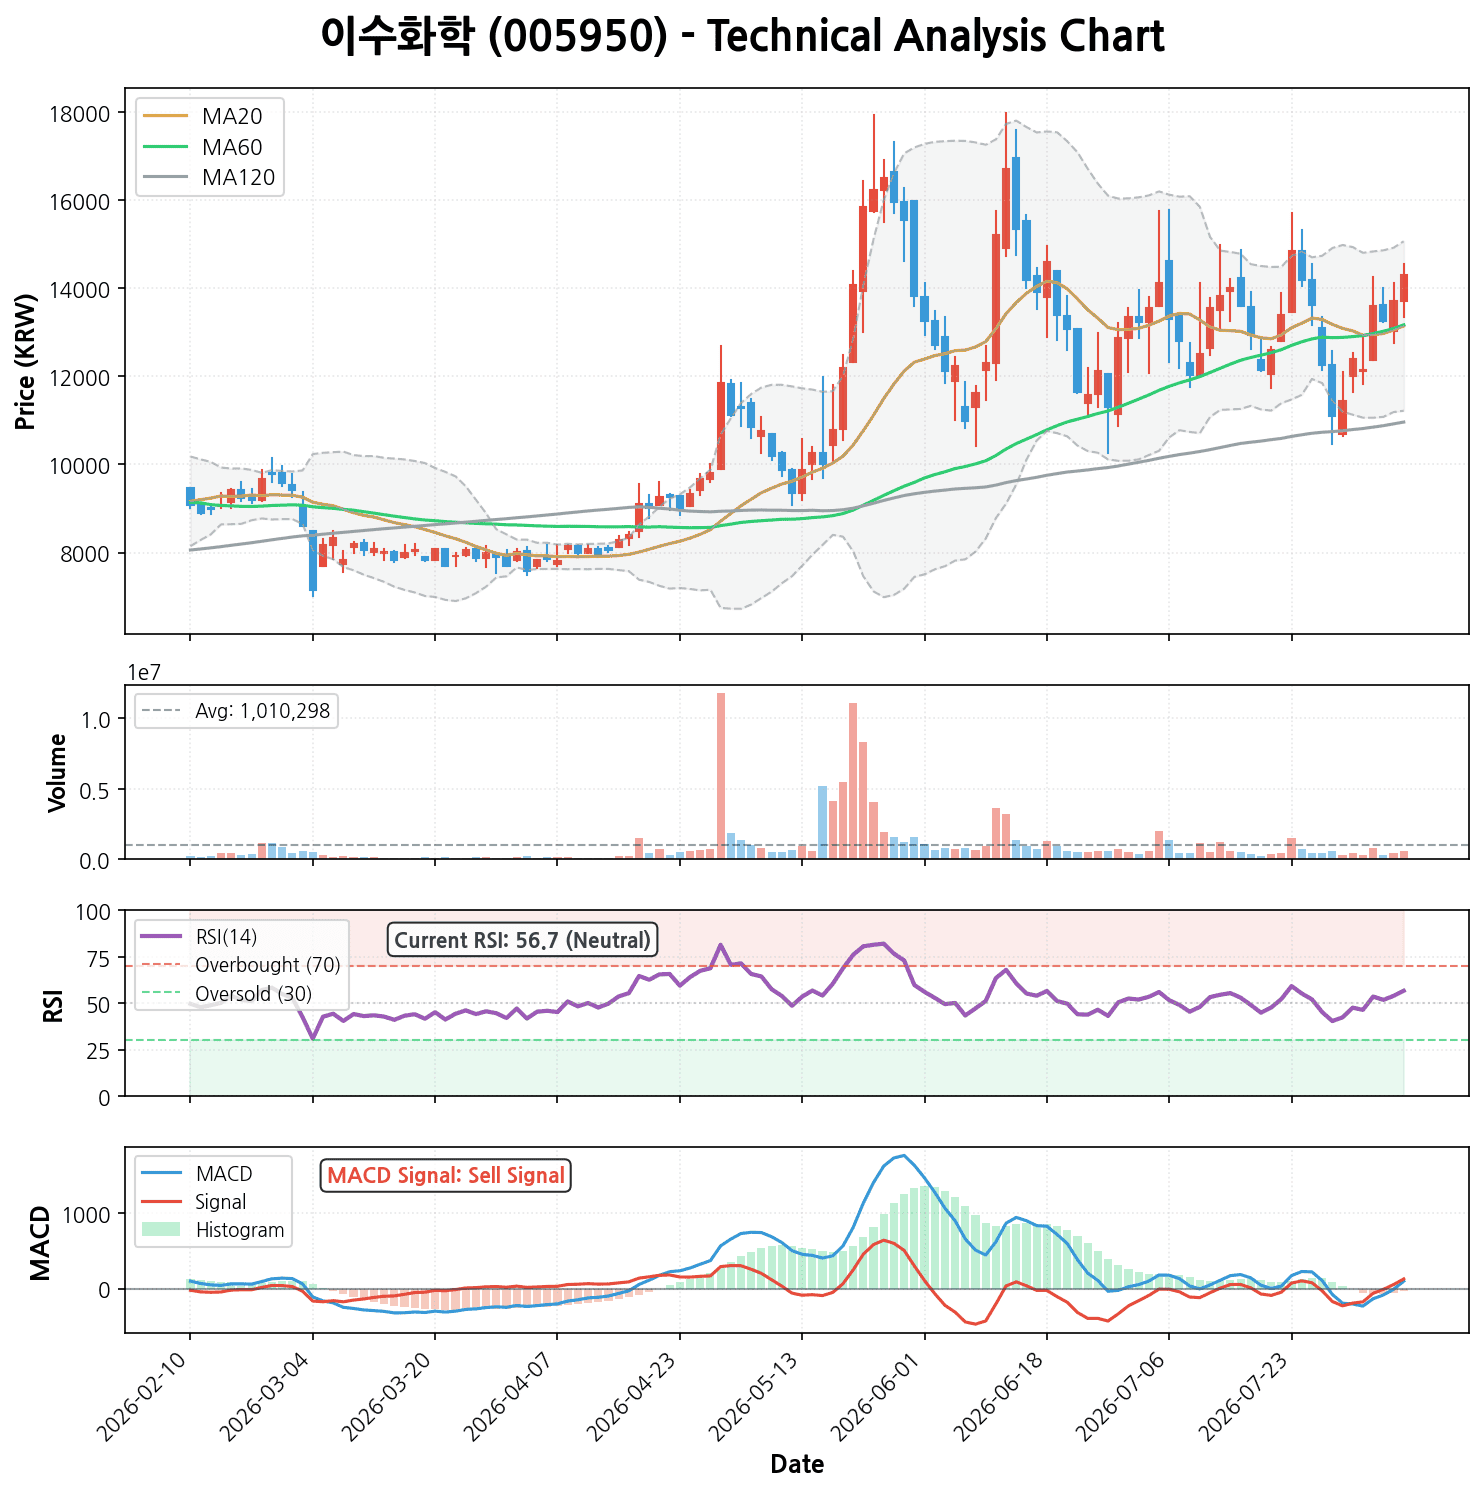Select the Histogram legend entry text
This screenshot has height=1491, width=1483.
(240, 1230)
